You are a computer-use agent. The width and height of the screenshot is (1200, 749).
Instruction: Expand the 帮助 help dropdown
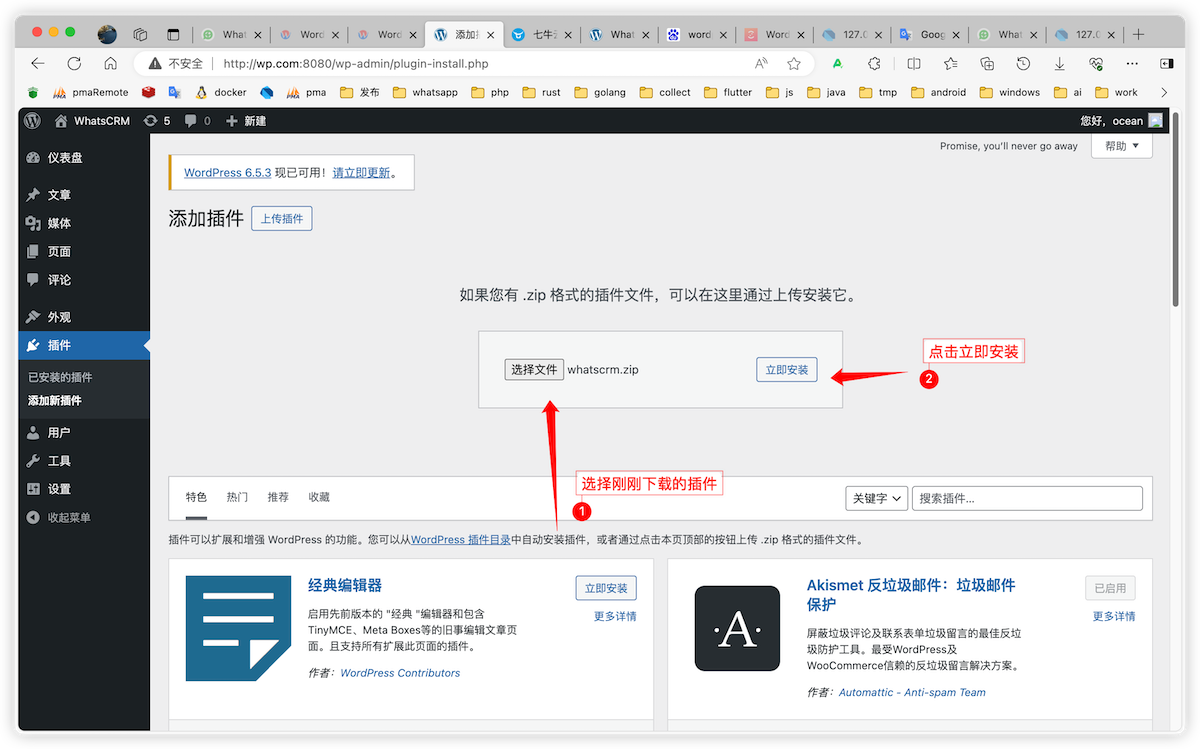coord(1122,146)
